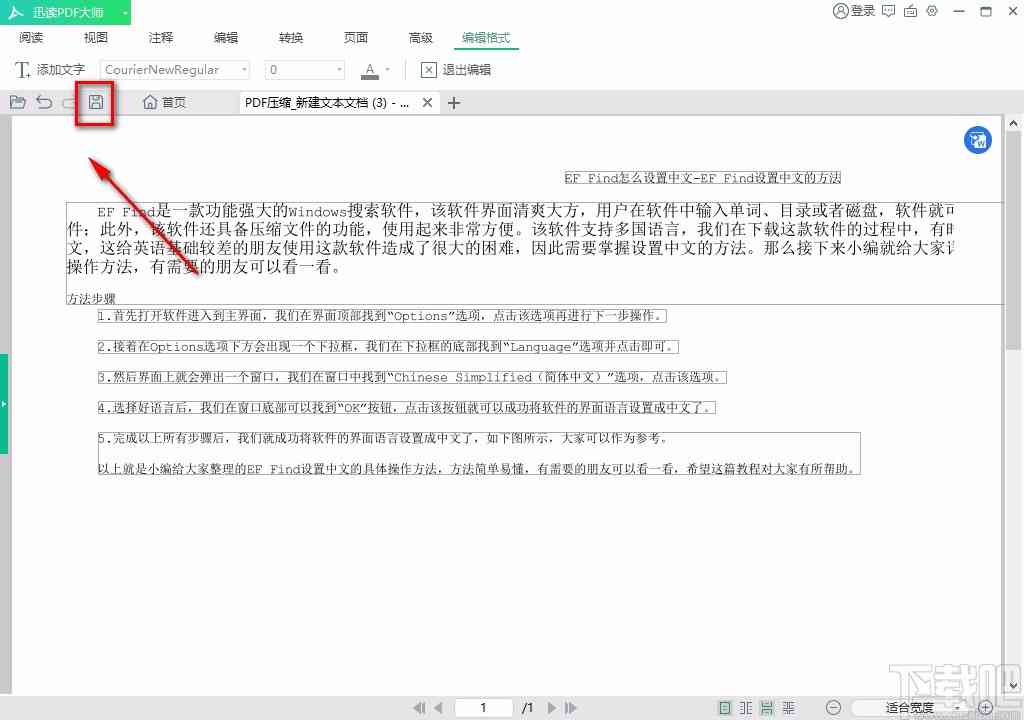
Task: Add a new tab with plus icon
Action: click(x=454, y=103)
